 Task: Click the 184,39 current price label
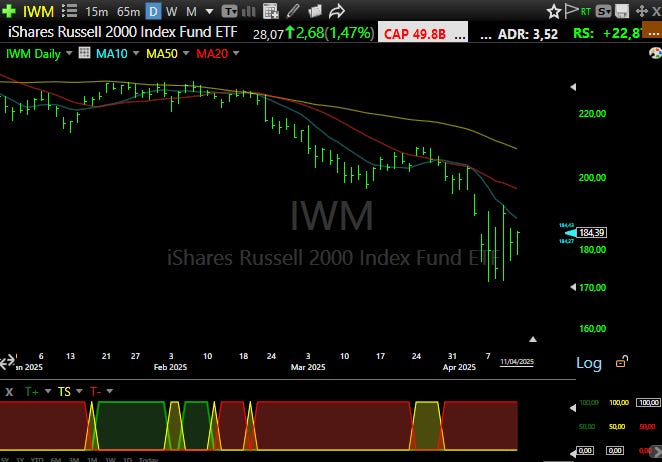click(591, 233)
